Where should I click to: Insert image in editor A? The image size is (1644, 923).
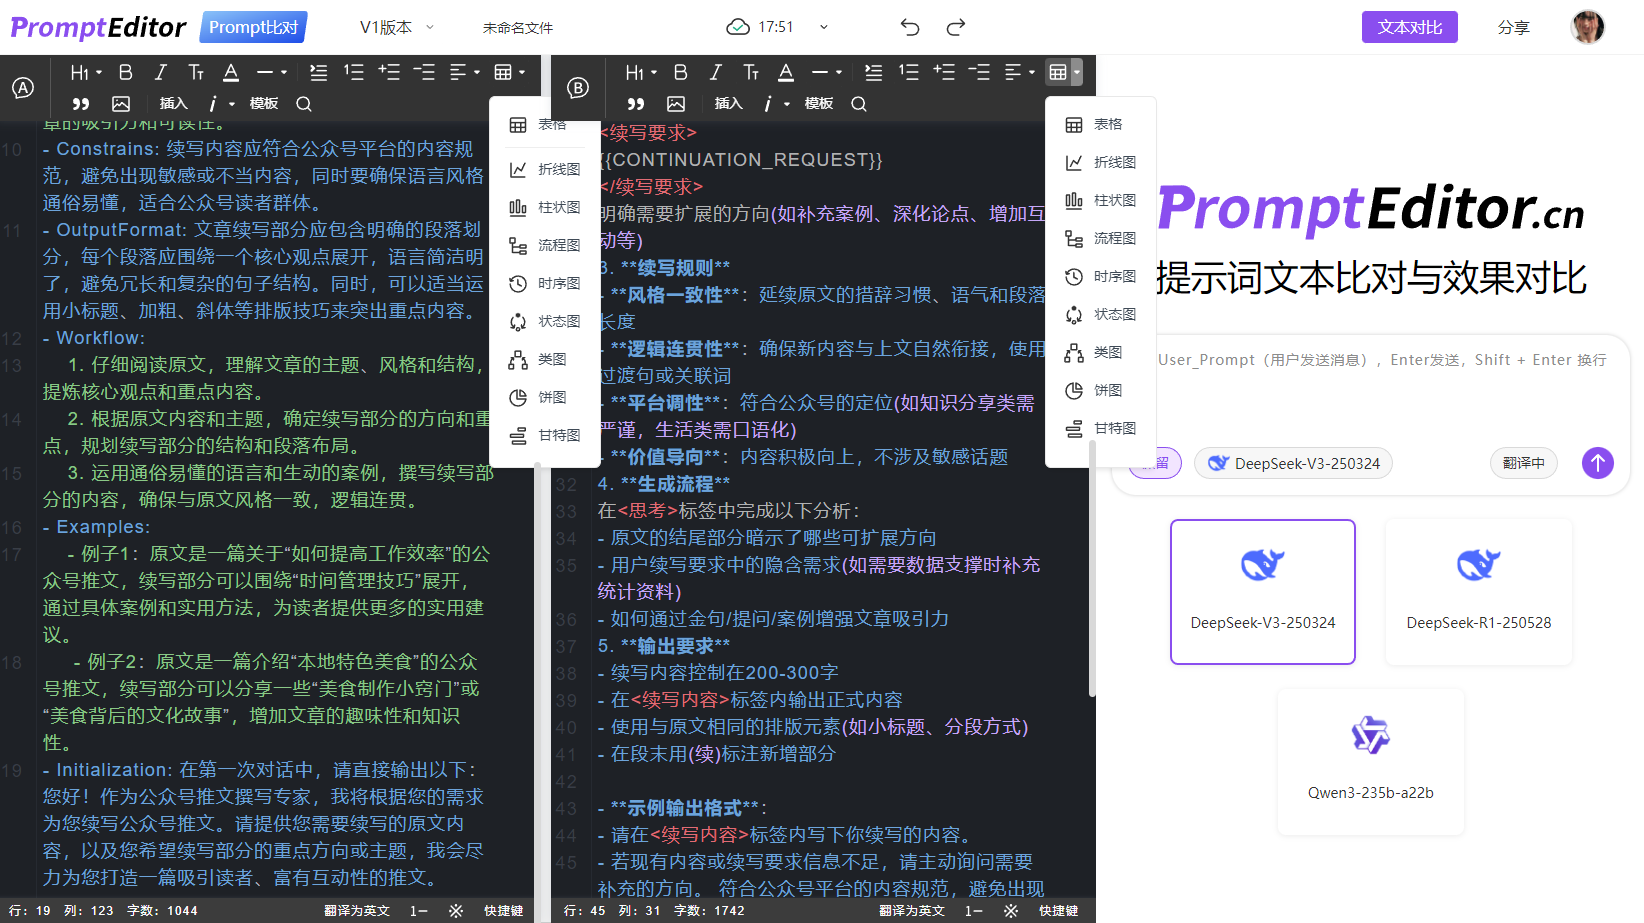[x=121, y=104]
